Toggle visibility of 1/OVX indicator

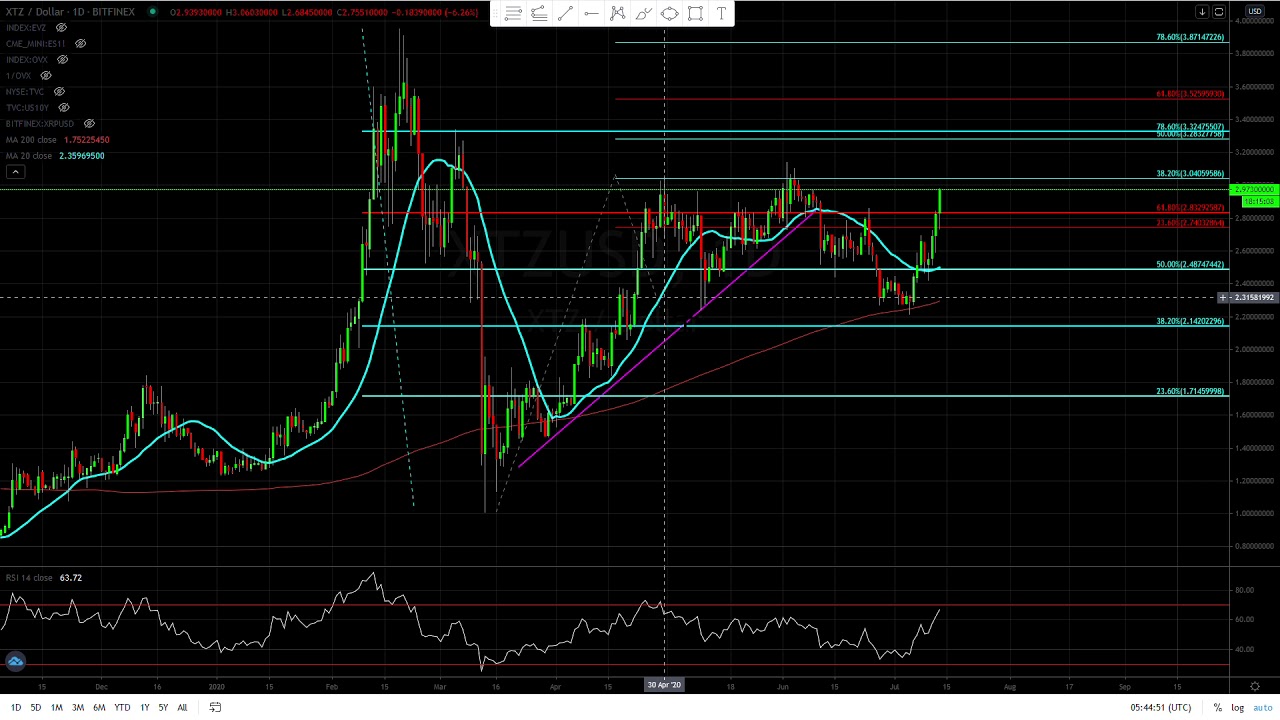click(x=46, y=76)
